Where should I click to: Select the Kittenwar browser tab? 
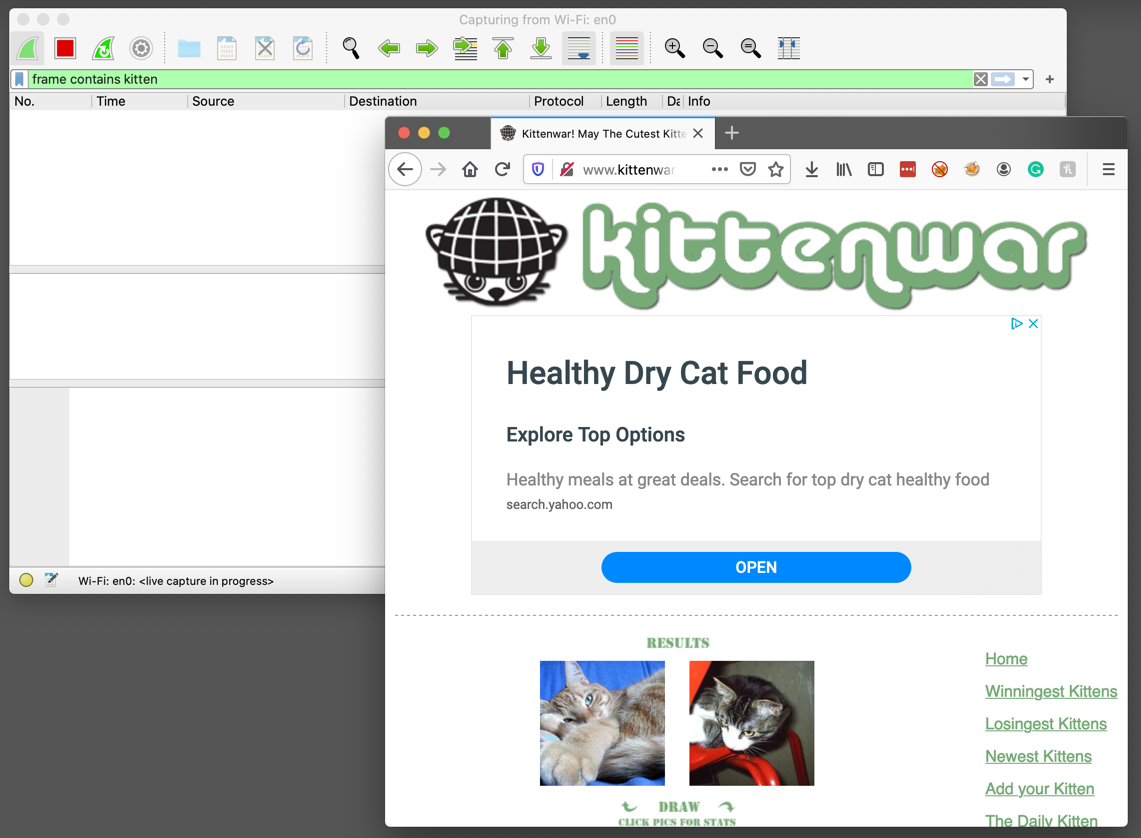click(603, 133)
